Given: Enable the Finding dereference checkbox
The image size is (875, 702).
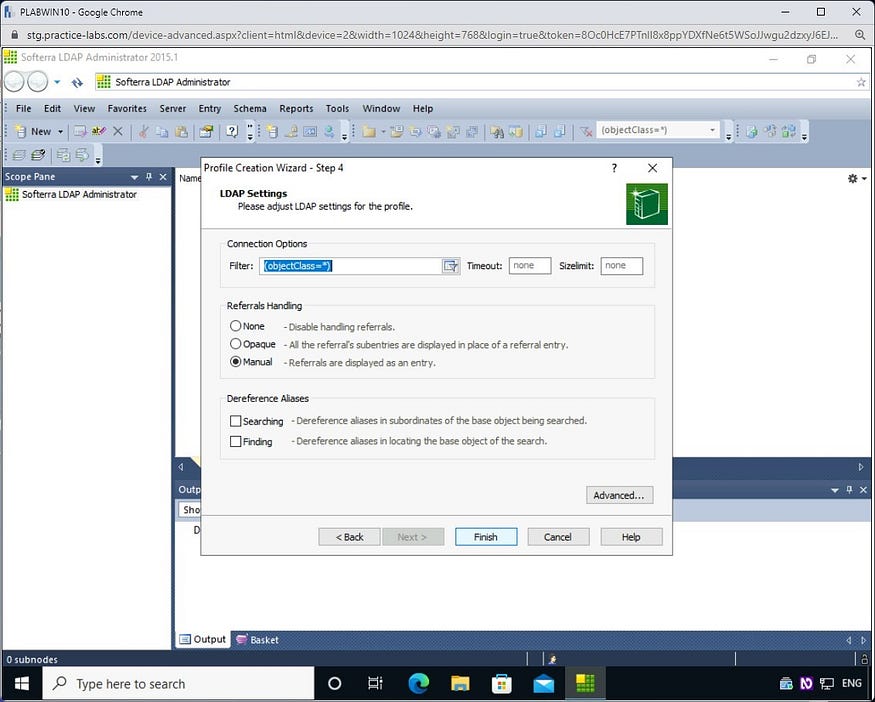Looking at the screenshot, I should (235, 441).
